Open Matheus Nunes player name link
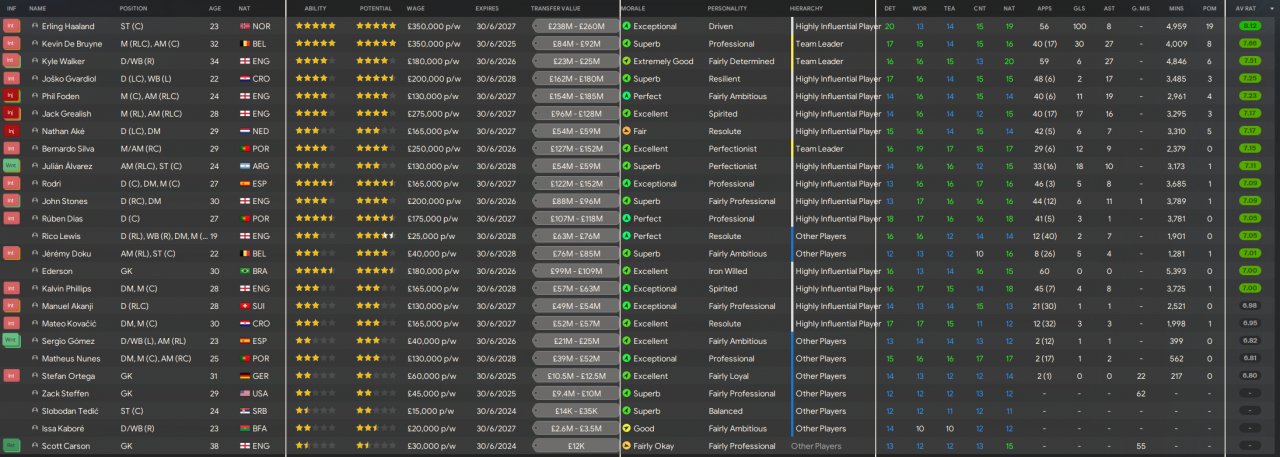 (x=72, y=359)
